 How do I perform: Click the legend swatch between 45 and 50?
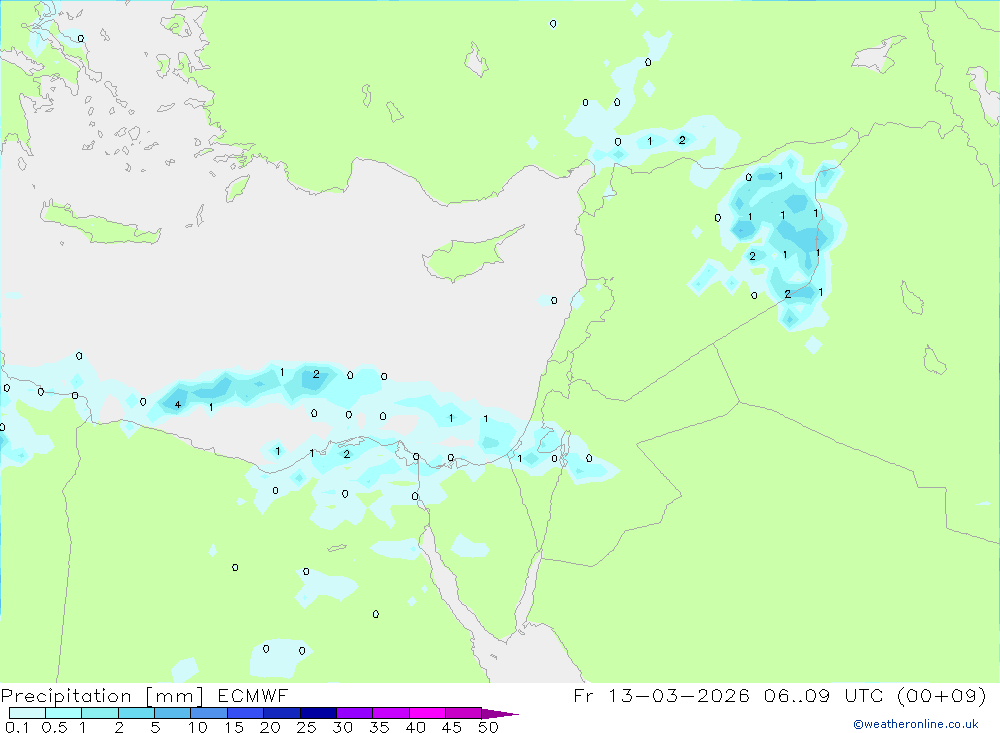pos(464,713)
